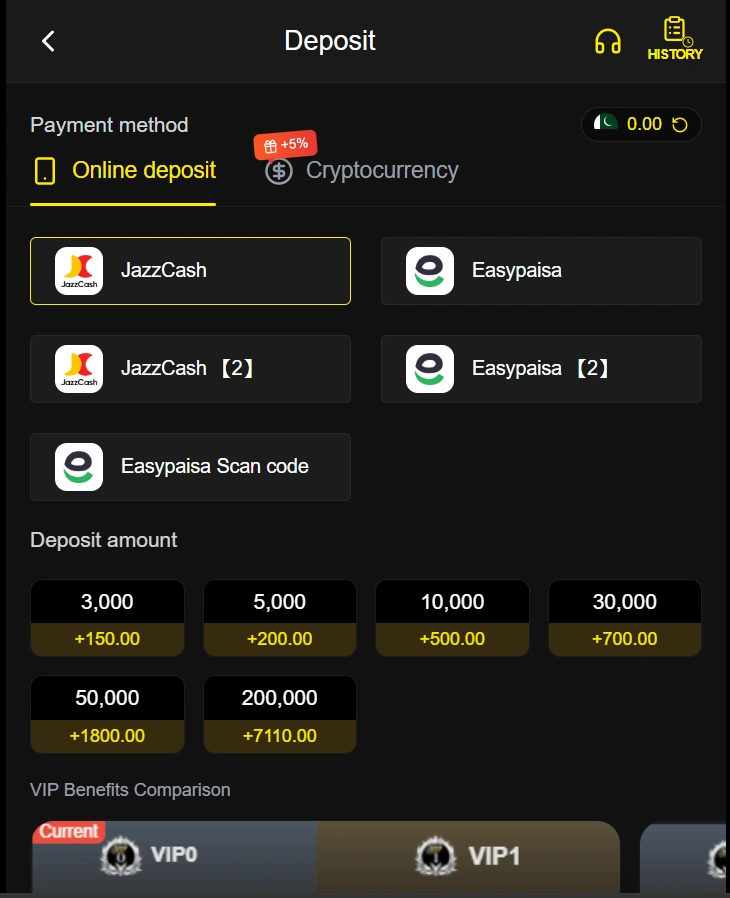This screenshot has width=730, height=898.
Task: Click the +700.00 bonus text
Action: coord(625,639)
